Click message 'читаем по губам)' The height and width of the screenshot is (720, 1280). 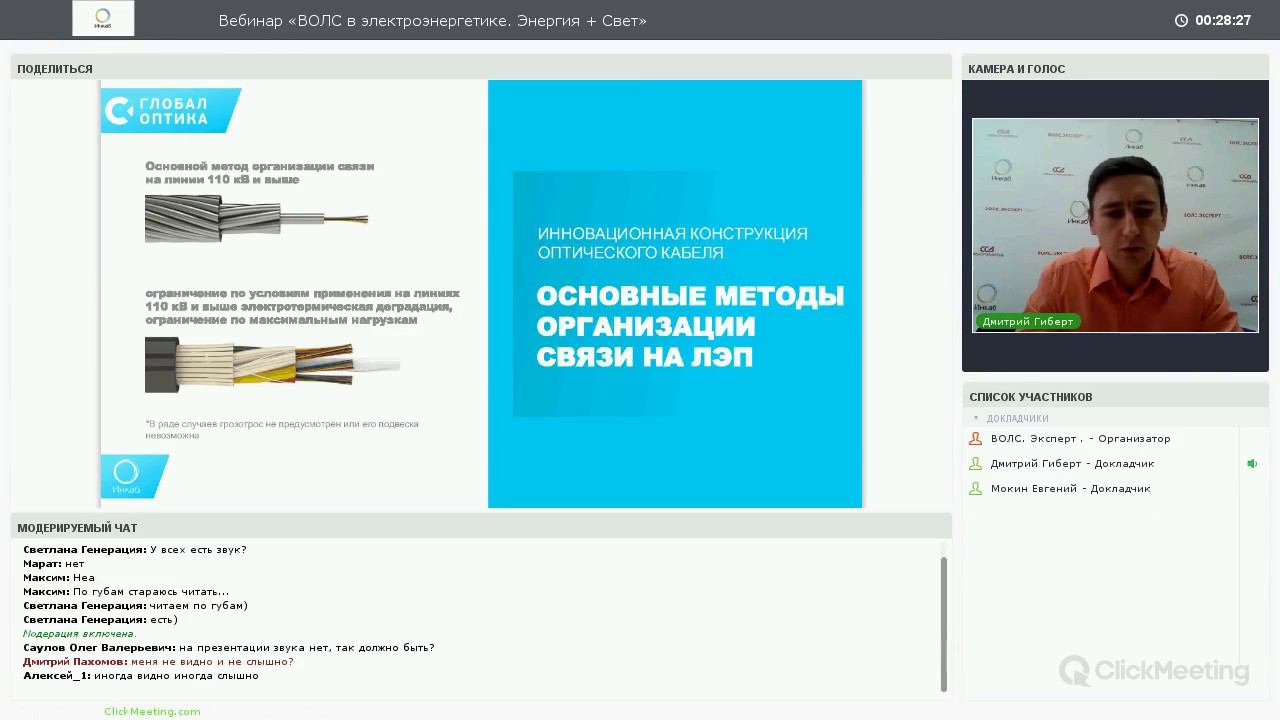click(x=199, y=605)
